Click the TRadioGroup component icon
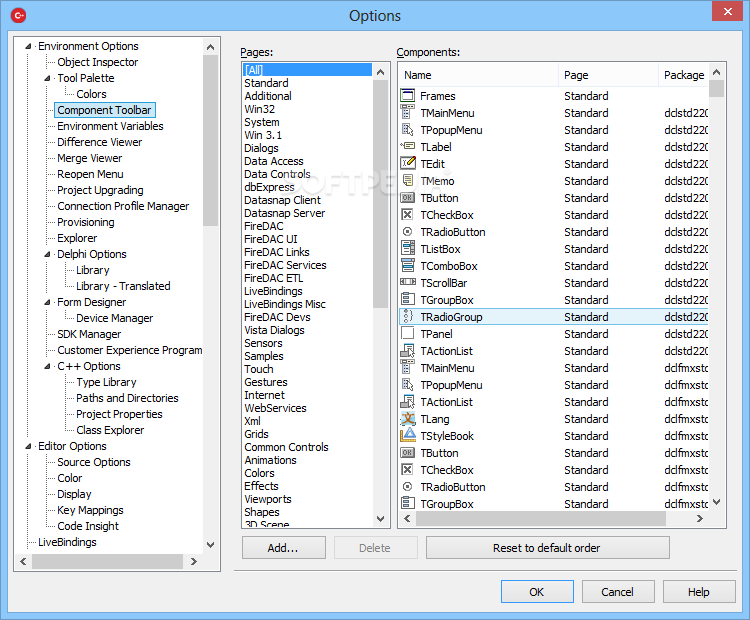This screenshot has width=750, height=620. (407, 317)
